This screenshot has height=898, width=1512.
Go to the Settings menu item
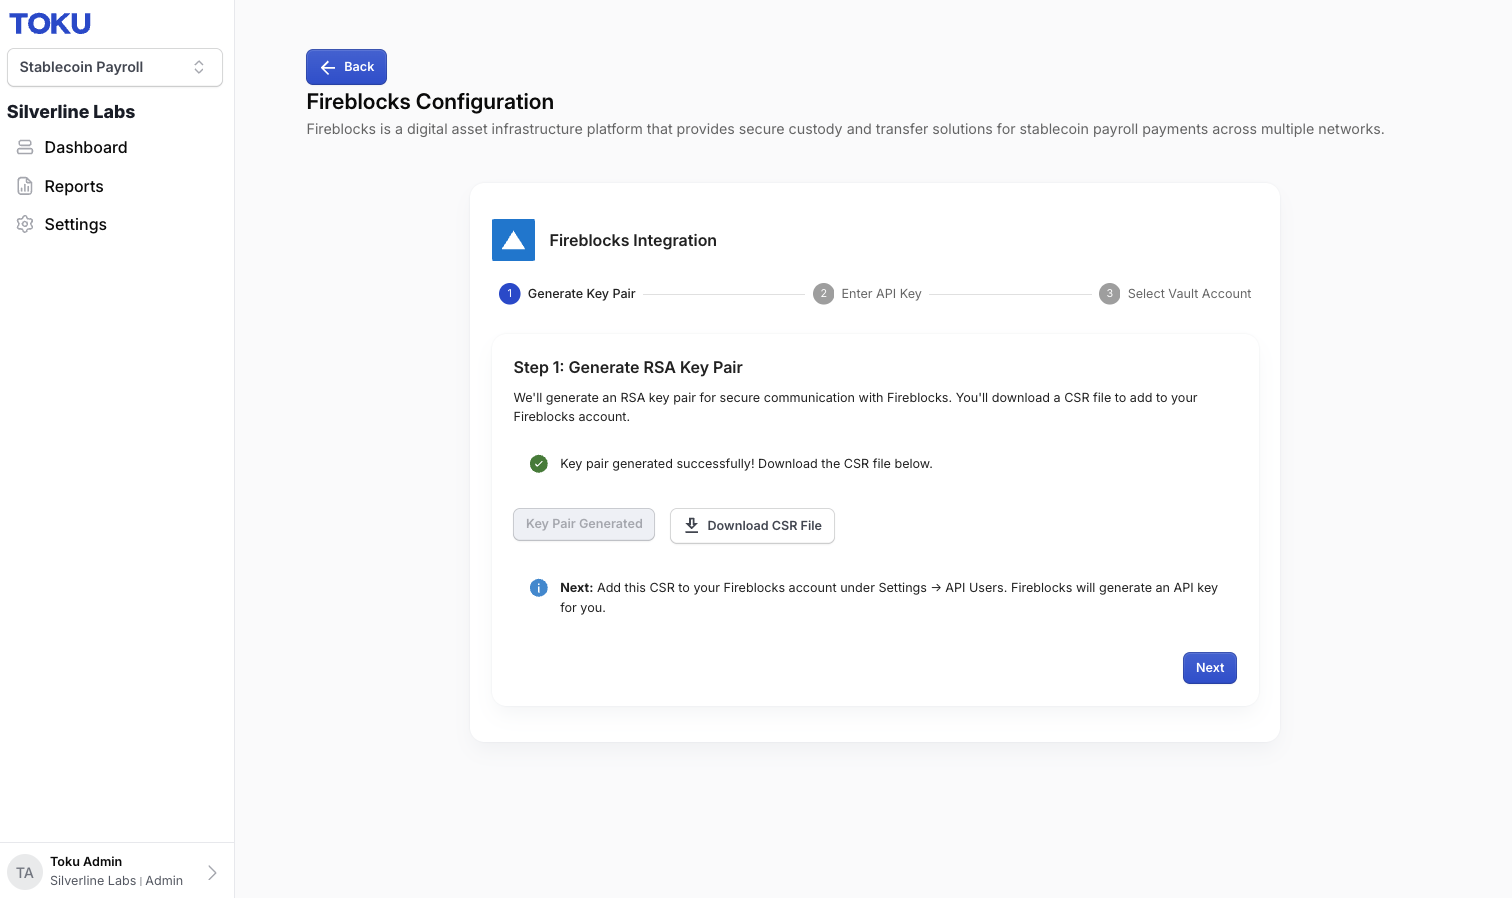coord(75,224)
